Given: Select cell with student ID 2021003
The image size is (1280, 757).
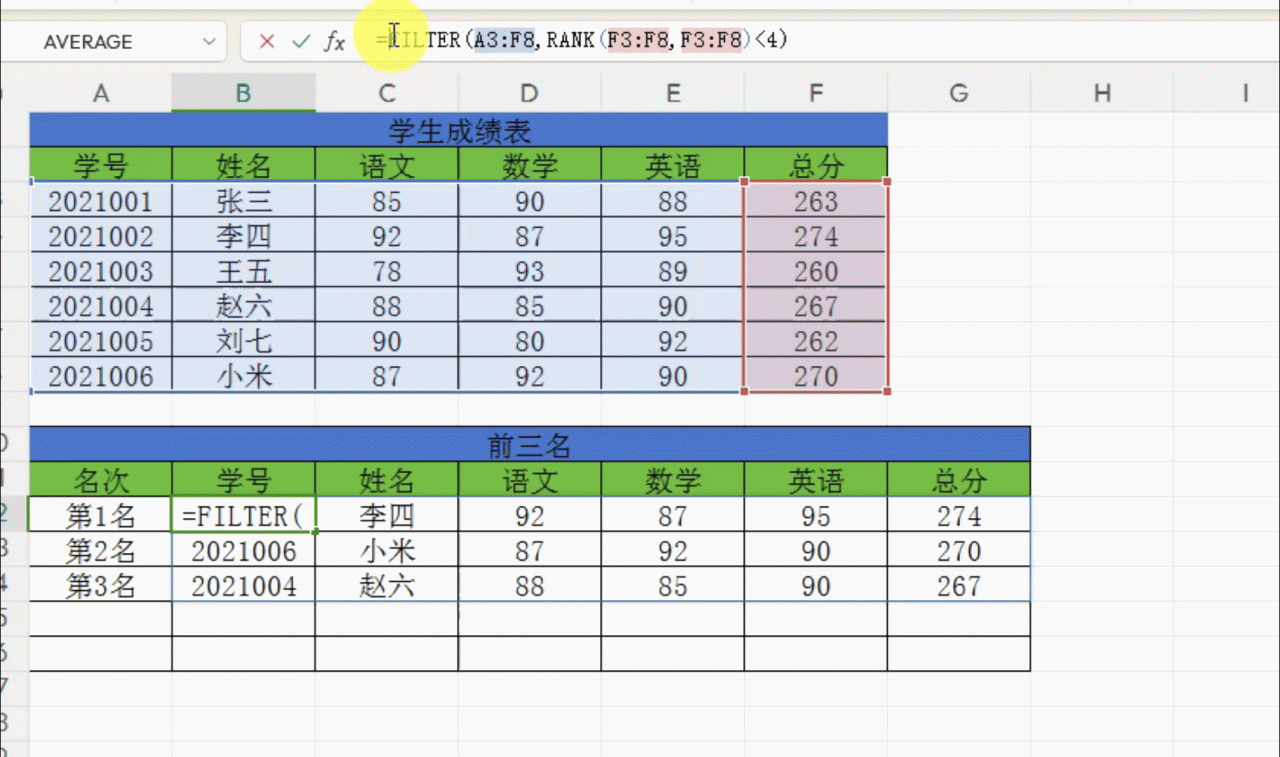Looking at the screenshot, I should pyautogui.click(x=101, y=271).
